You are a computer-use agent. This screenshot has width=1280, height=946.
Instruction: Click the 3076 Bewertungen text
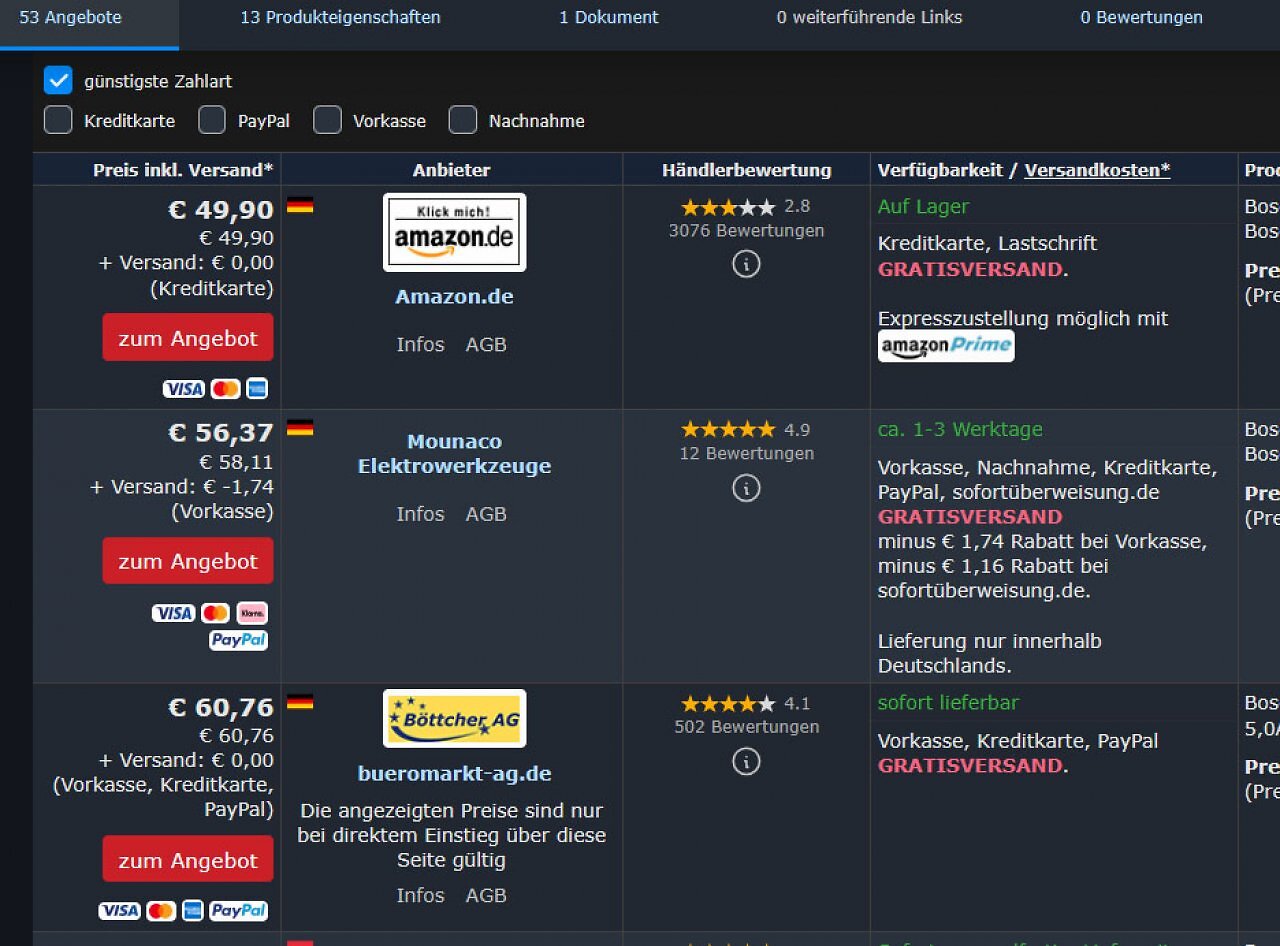pos(746,231)
